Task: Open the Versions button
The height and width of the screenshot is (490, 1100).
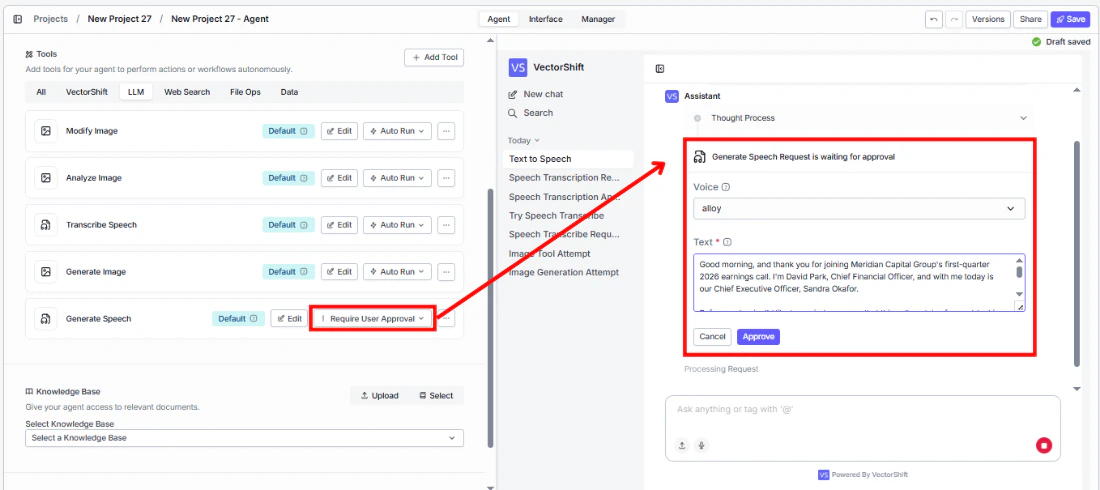Action: pyautogui.click(x=988, y=19)
